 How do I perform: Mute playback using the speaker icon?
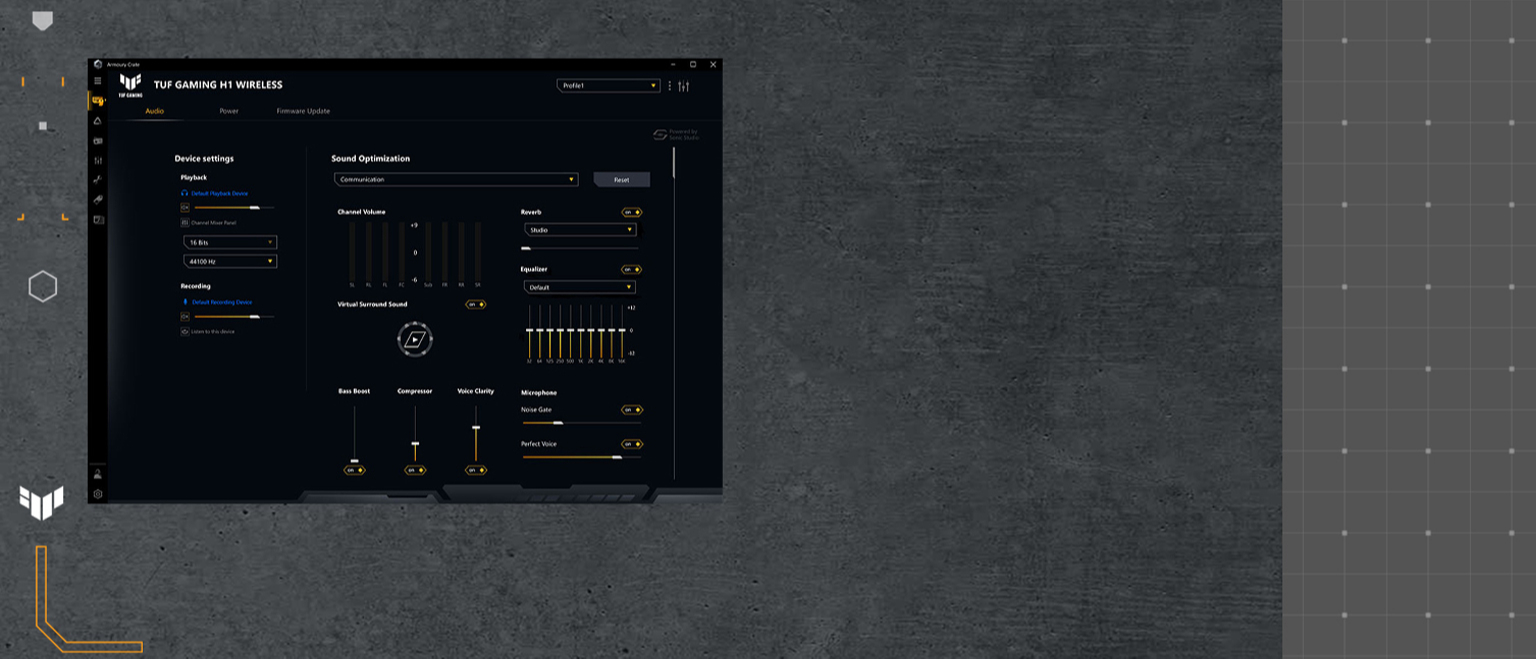coord(185,207)
